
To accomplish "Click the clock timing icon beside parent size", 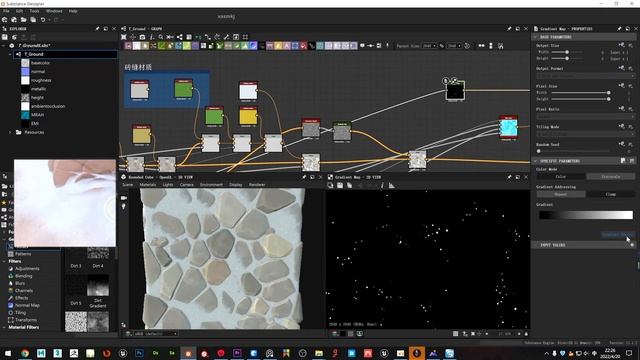I will 467,46.
